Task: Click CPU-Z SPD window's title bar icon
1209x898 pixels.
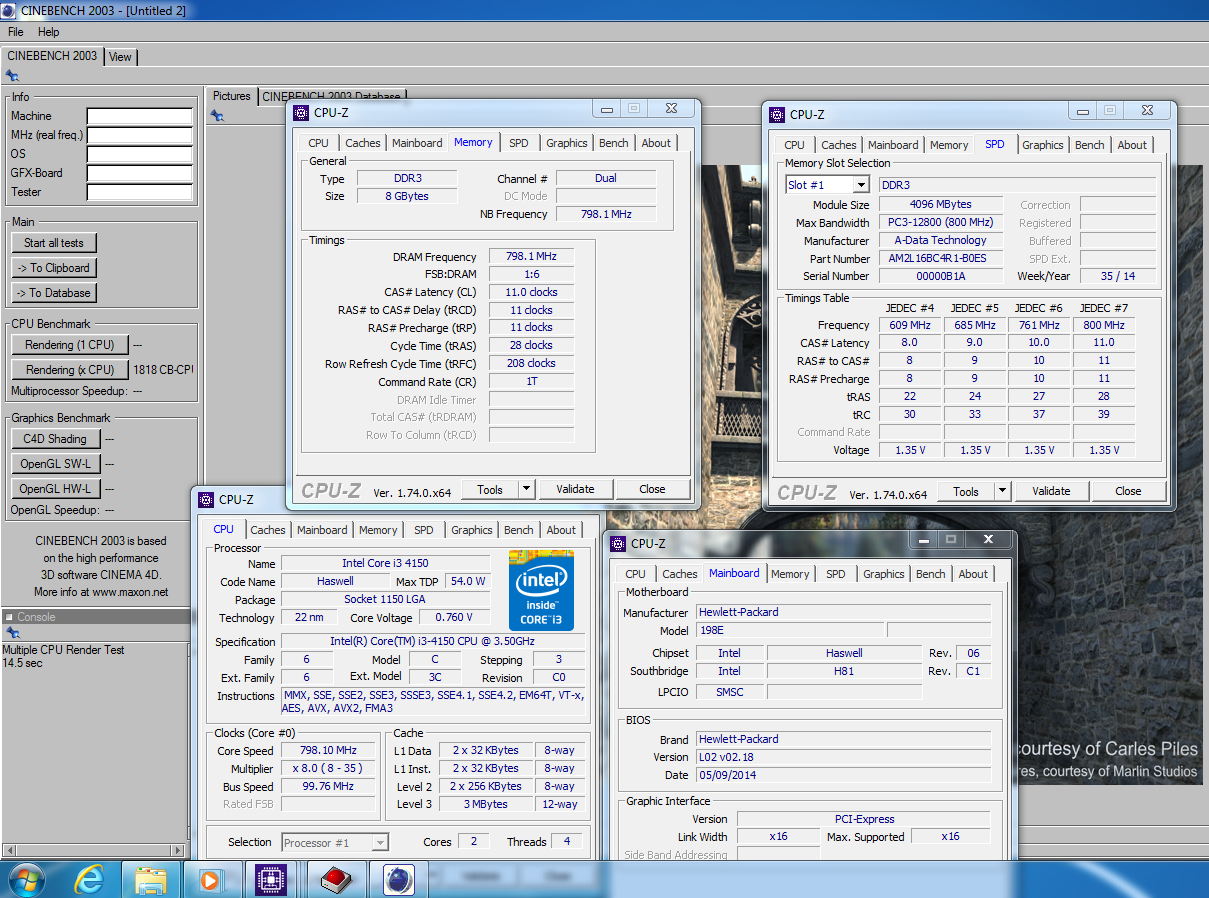Action: pos(777,115)
